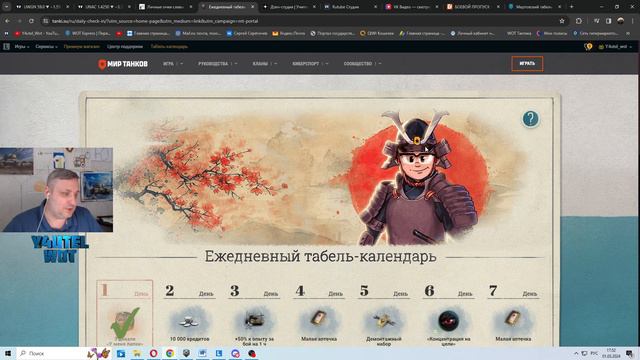Image resolution: width=640 pixels, height=360 pixels.
Task: Switch to the Личные очки tab
Action: click(165, 7)
